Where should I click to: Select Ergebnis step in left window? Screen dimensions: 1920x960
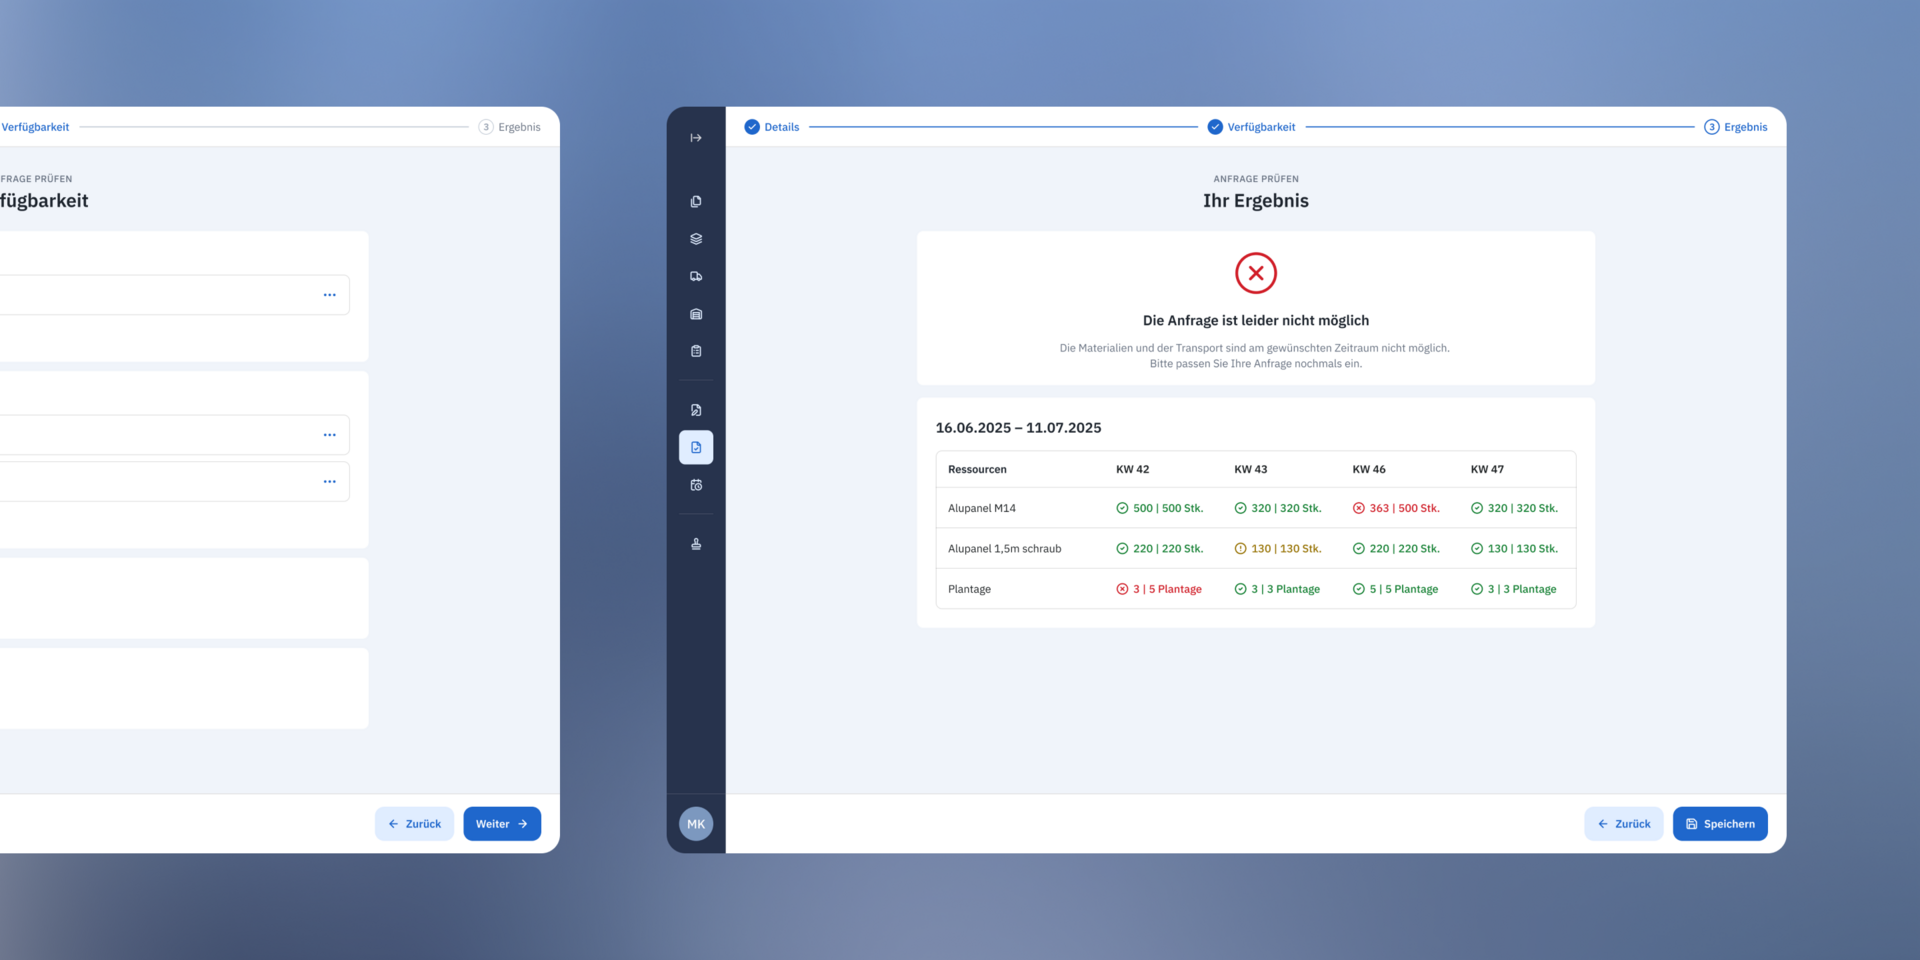point(510,127)
